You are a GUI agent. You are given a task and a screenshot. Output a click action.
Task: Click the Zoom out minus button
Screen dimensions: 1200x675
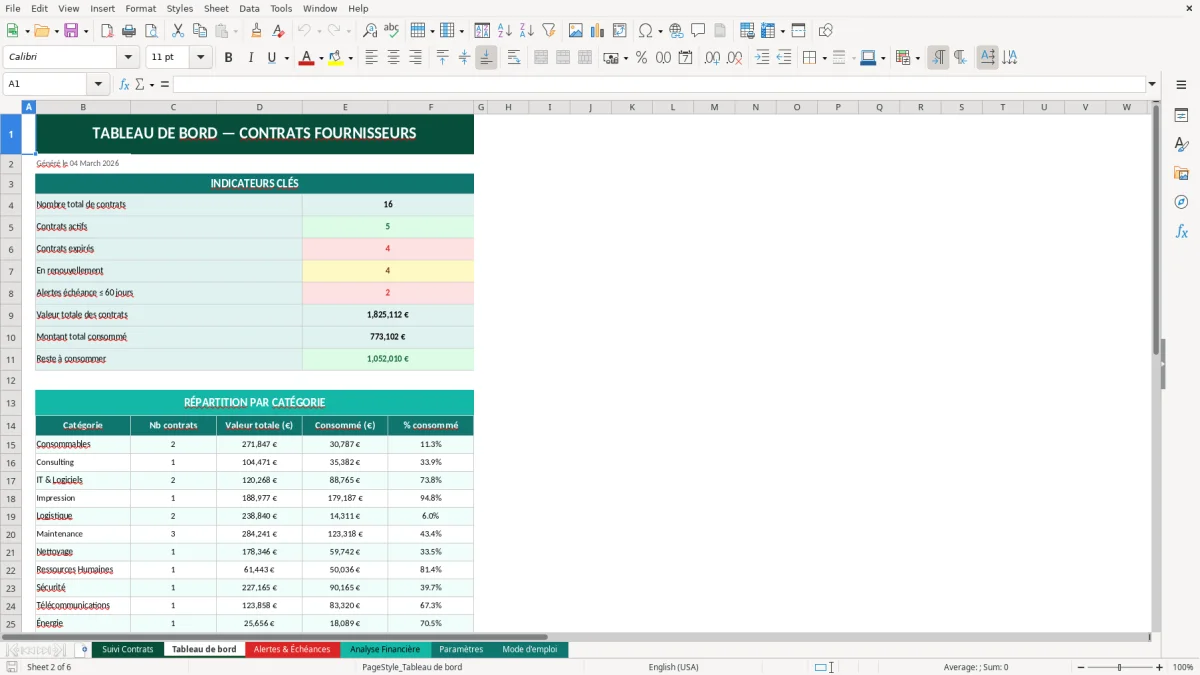(1081, 667)
